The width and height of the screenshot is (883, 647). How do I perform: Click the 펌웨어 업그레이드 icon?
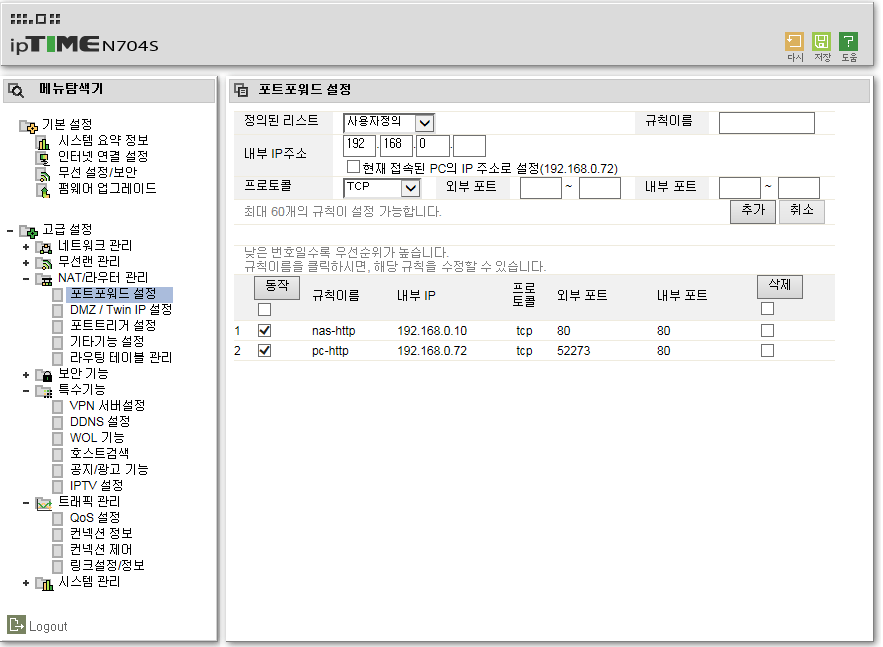point(43,190)
